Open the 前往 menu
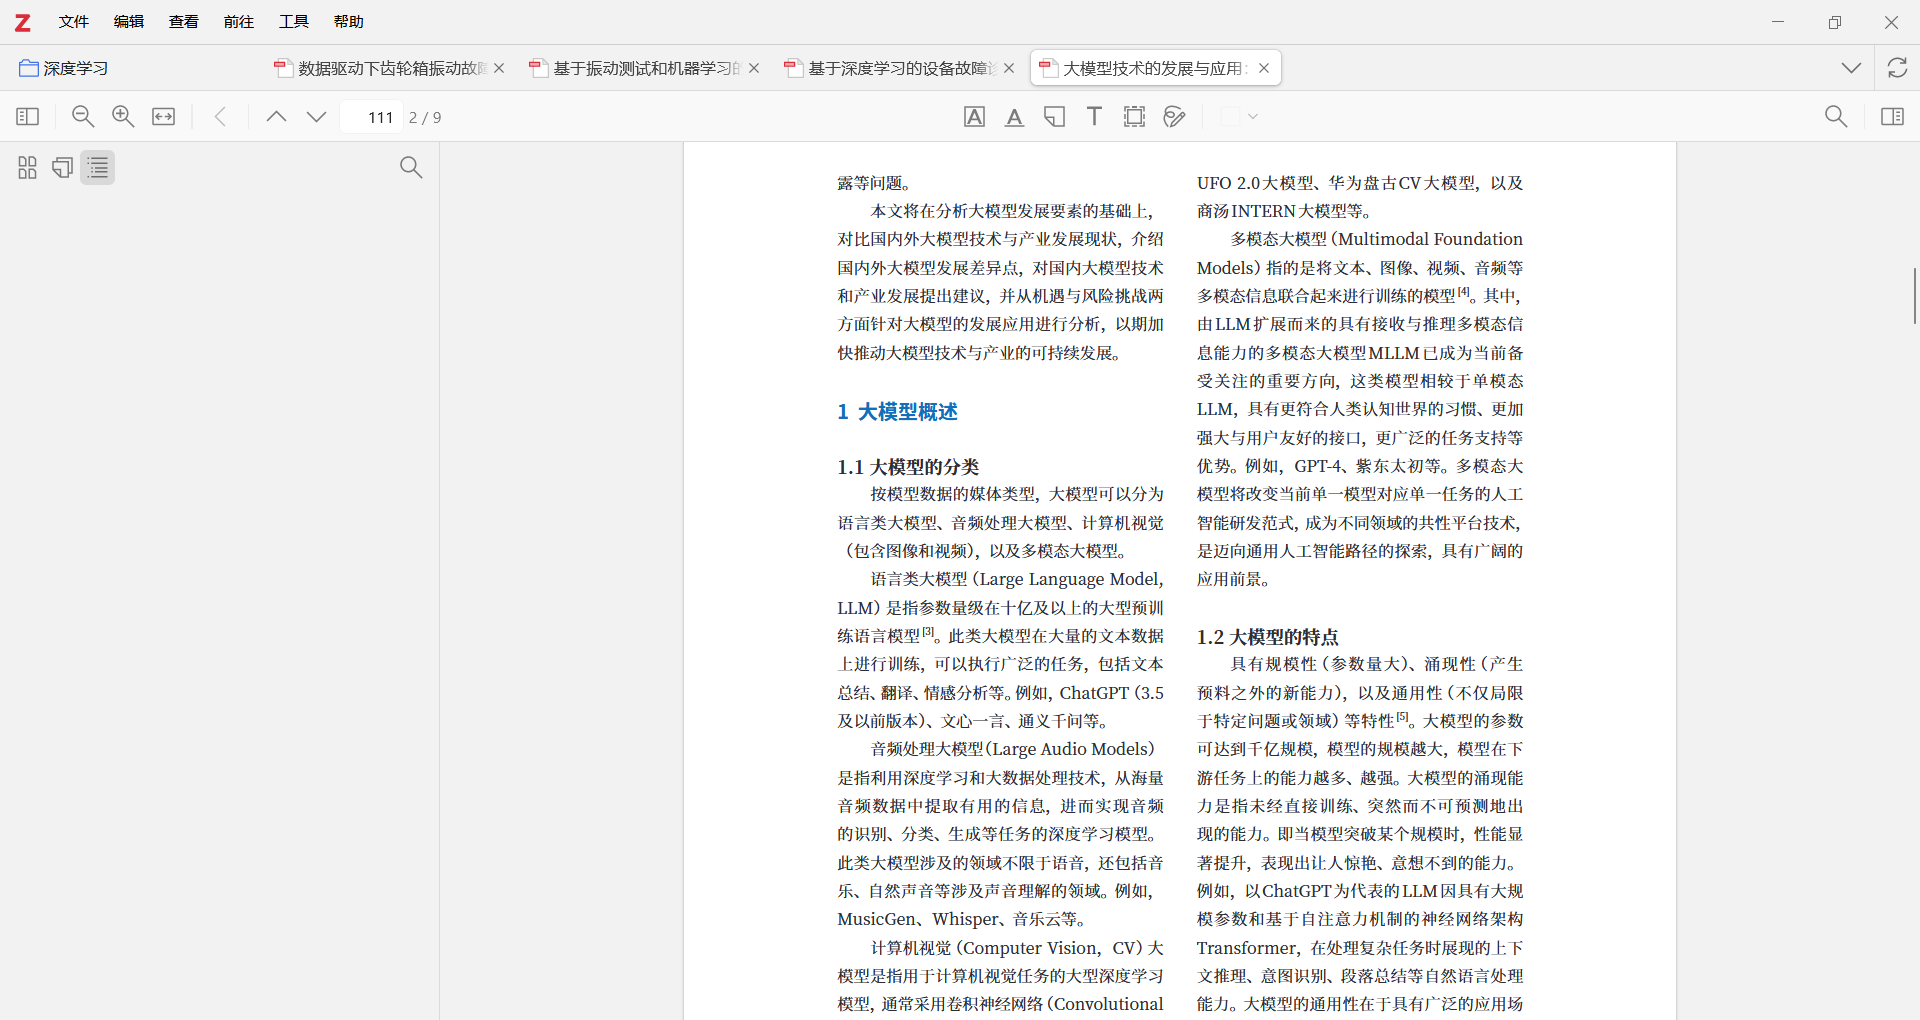This screenshot has width=1920, height=1020. (x=239, y=22)
